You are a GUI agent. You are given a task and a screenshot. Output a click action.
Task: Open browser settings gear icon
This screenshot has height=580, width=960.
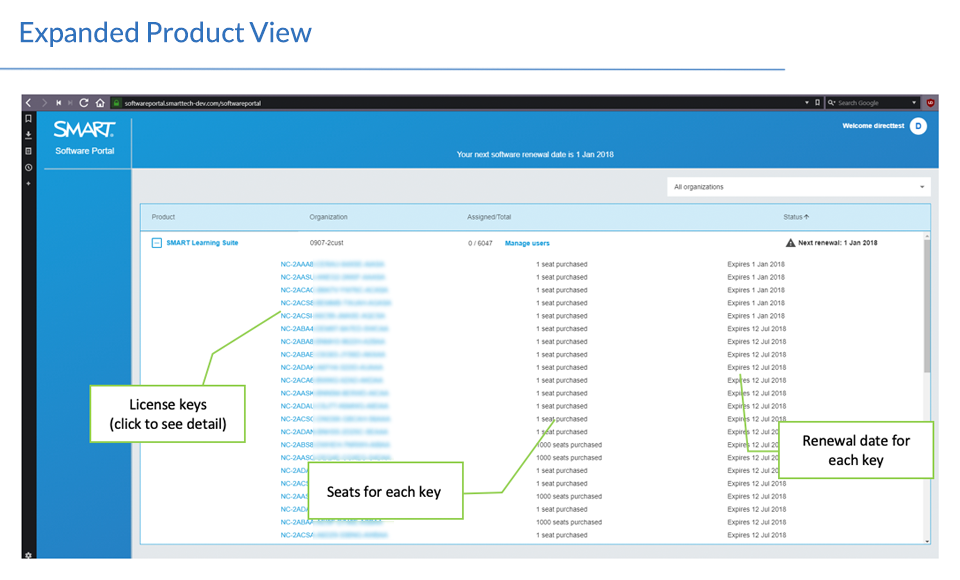28,555
